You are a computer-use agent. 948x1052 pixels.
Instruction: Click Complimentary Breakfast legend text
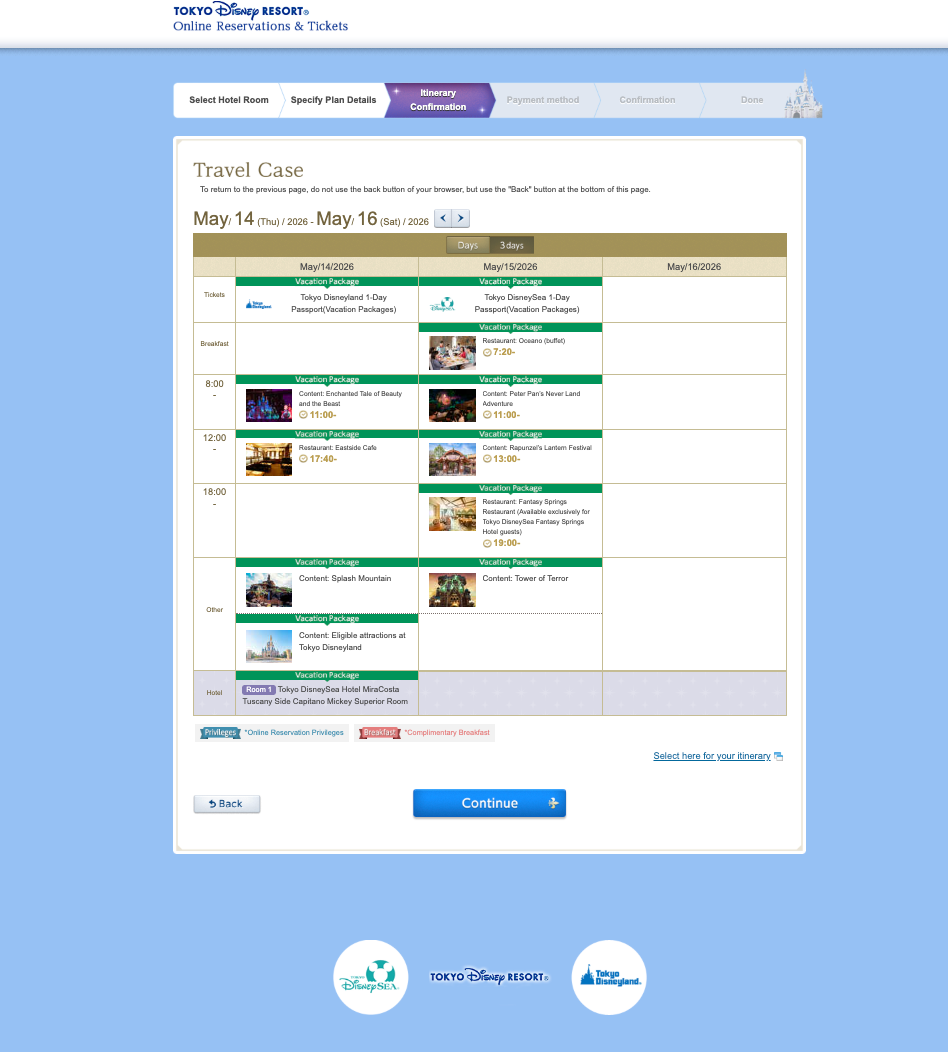447,733
